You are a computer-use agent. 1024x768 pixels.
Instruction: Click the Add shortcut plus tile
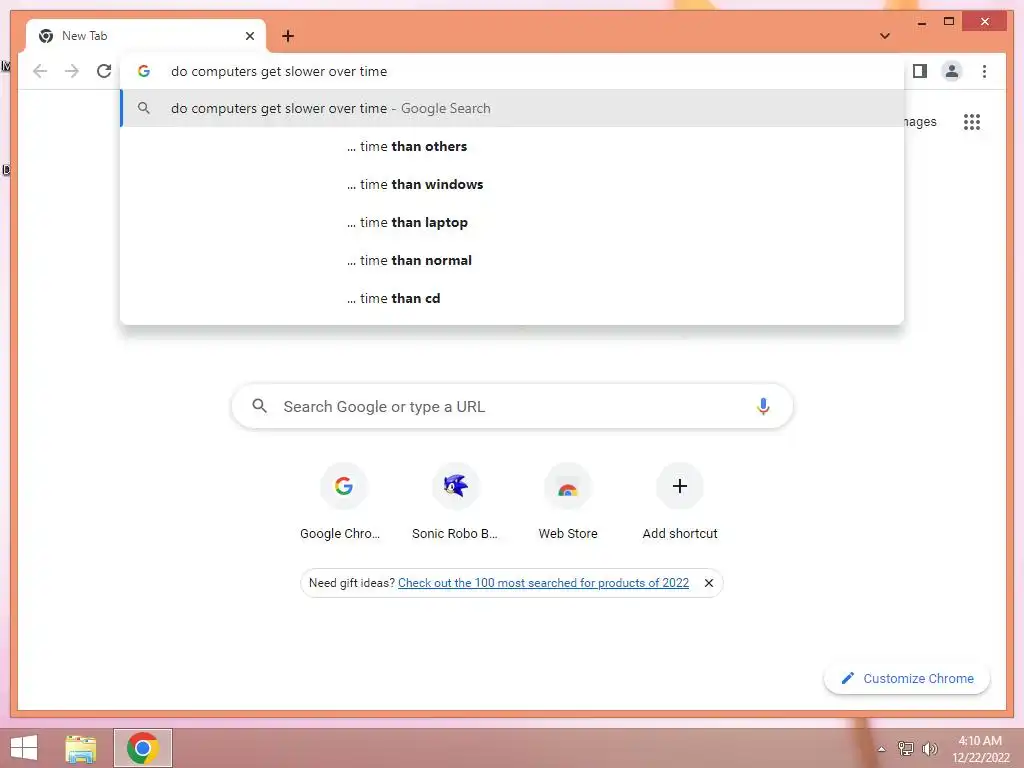click(x=680, y=502)
